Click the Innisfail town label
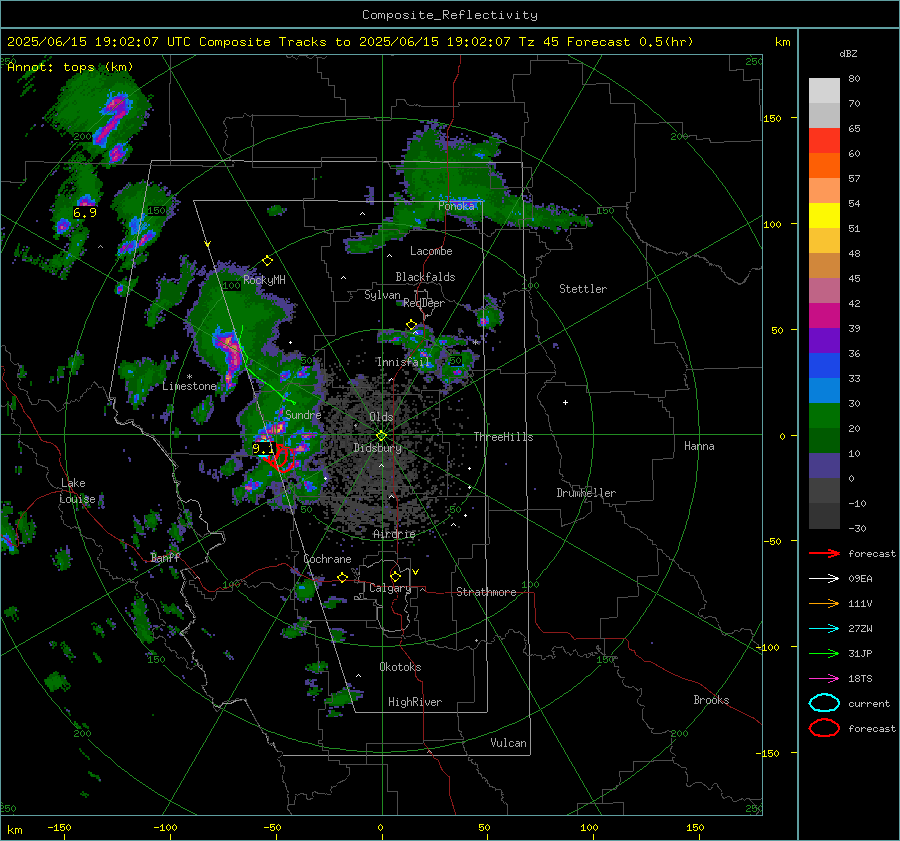Viewport: 900px width, 841px height. point(403,362)
